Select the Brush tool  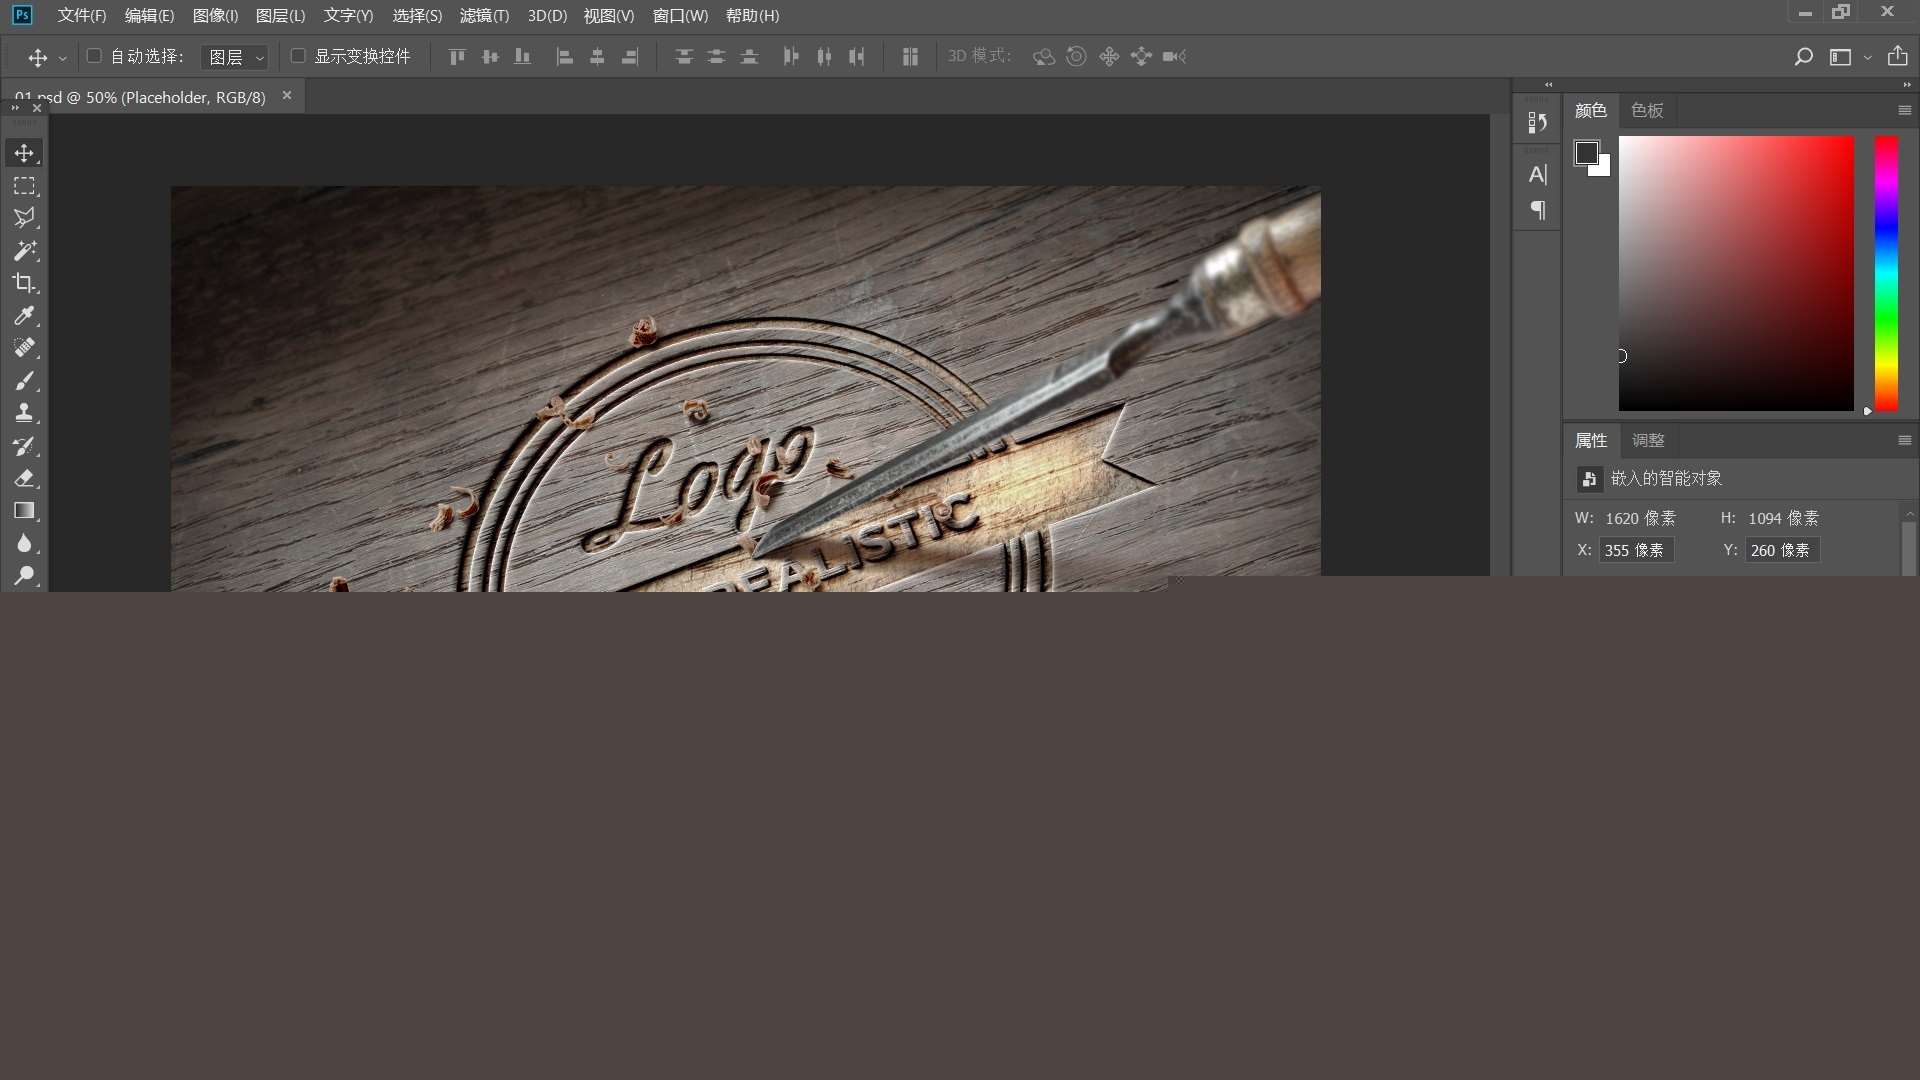point(24,381)
